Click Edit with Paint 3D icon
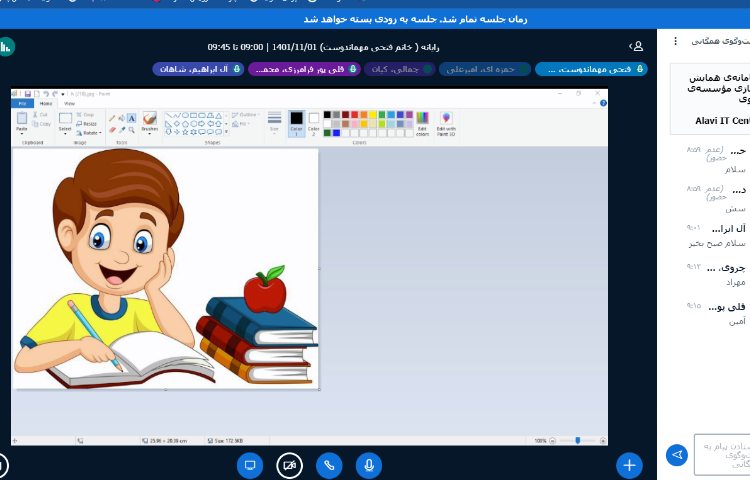This screenshot has height=480, width=750. pos(446,124)
